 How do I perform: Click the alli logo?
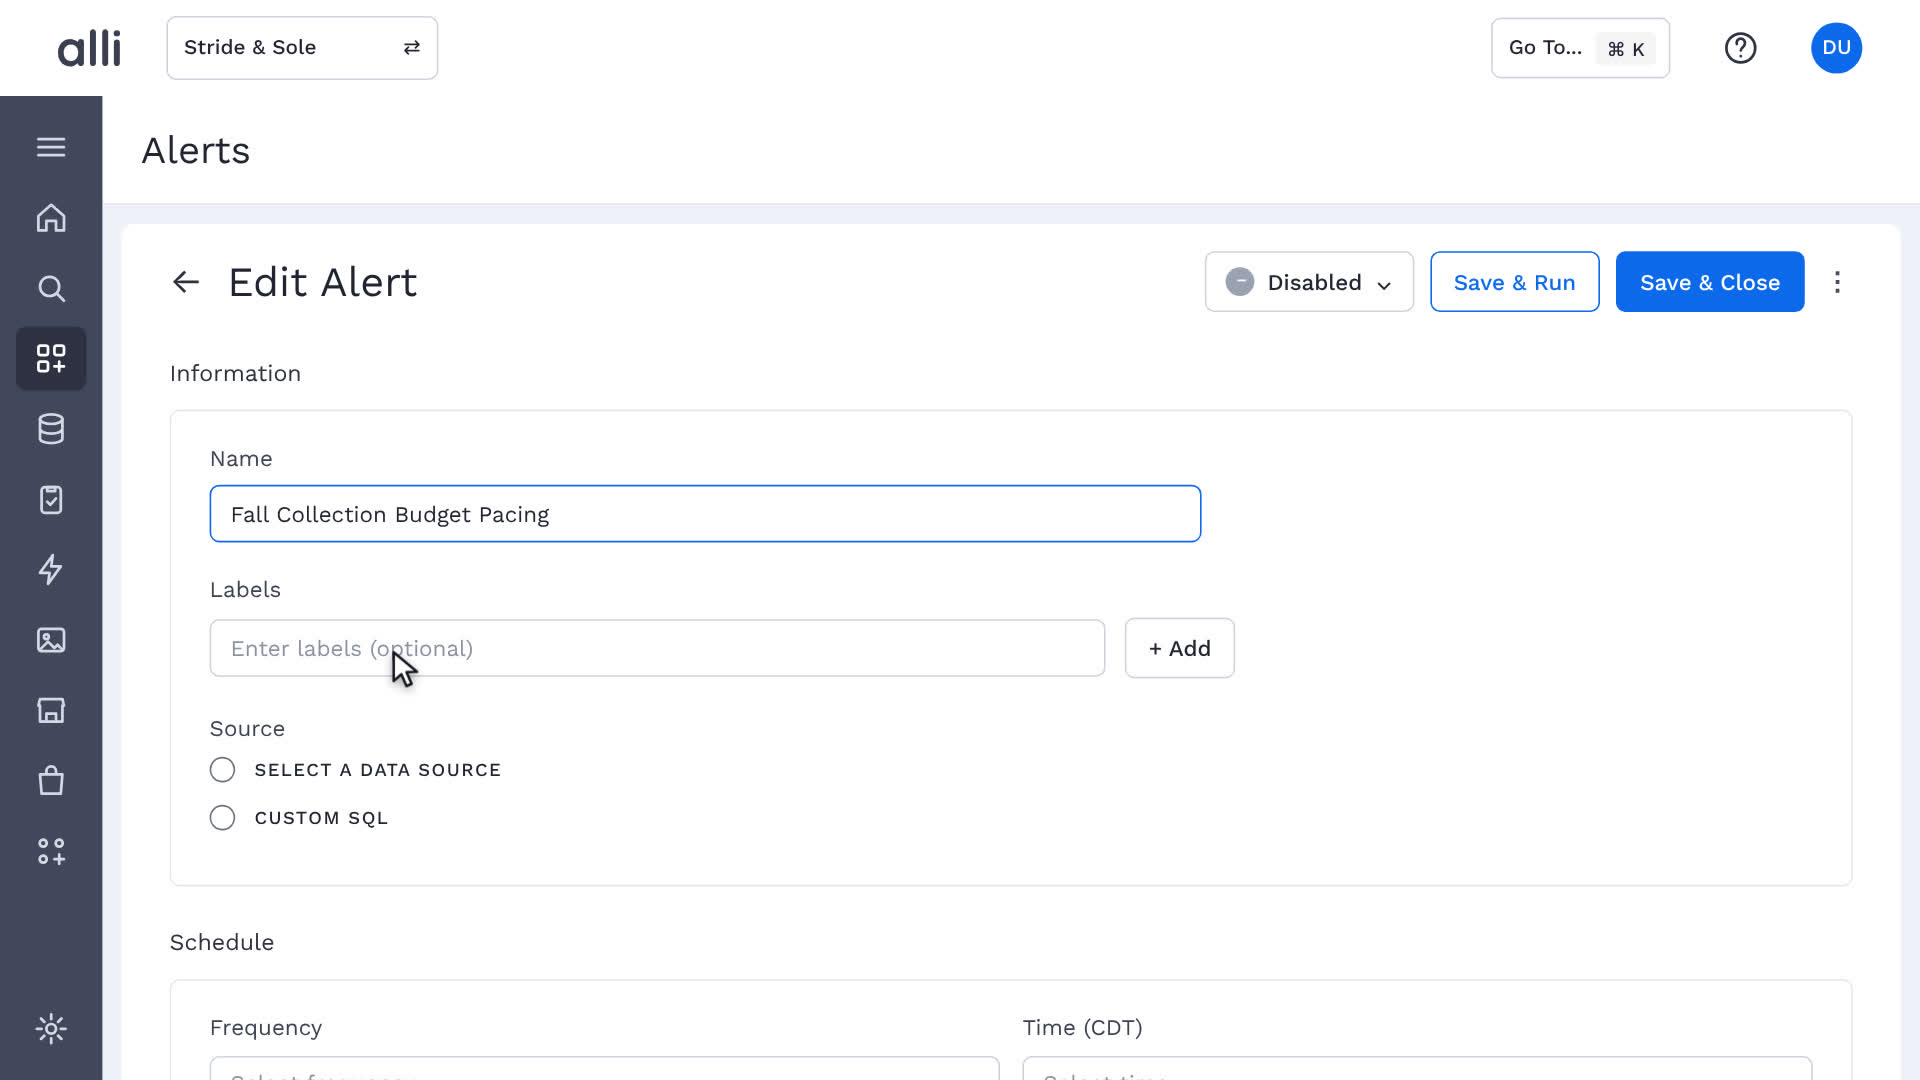89,48
